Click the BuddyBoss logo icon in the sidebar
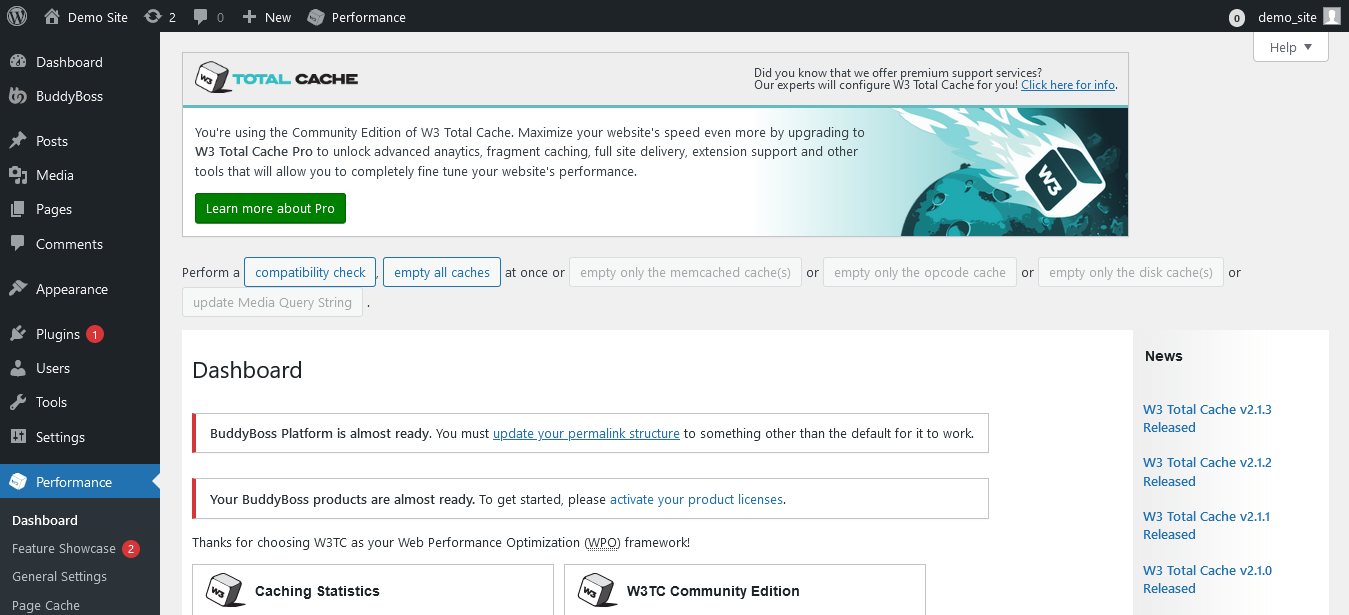Viewport: 1349px width, 615px height. (x=18, y=96)
